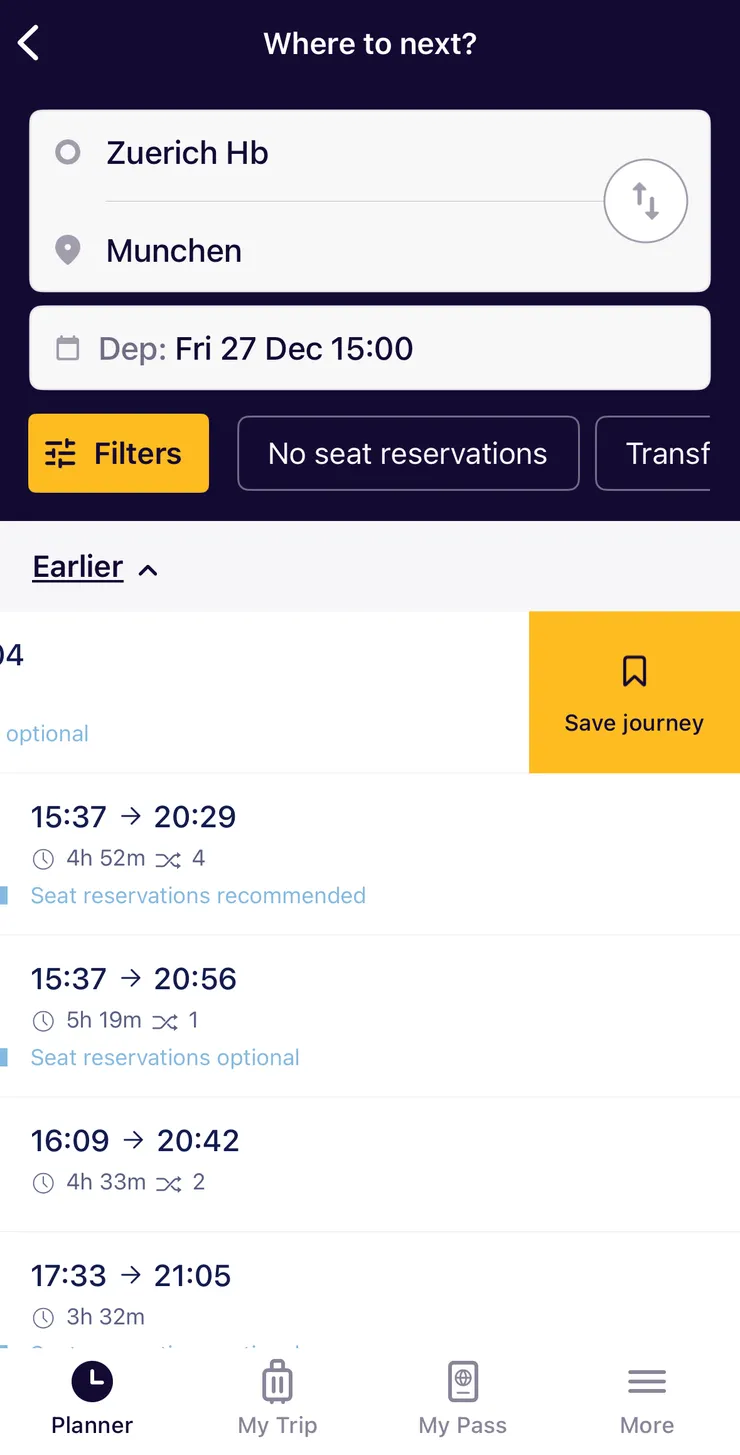Open the 15:37 to 20:29 journey

370,855
